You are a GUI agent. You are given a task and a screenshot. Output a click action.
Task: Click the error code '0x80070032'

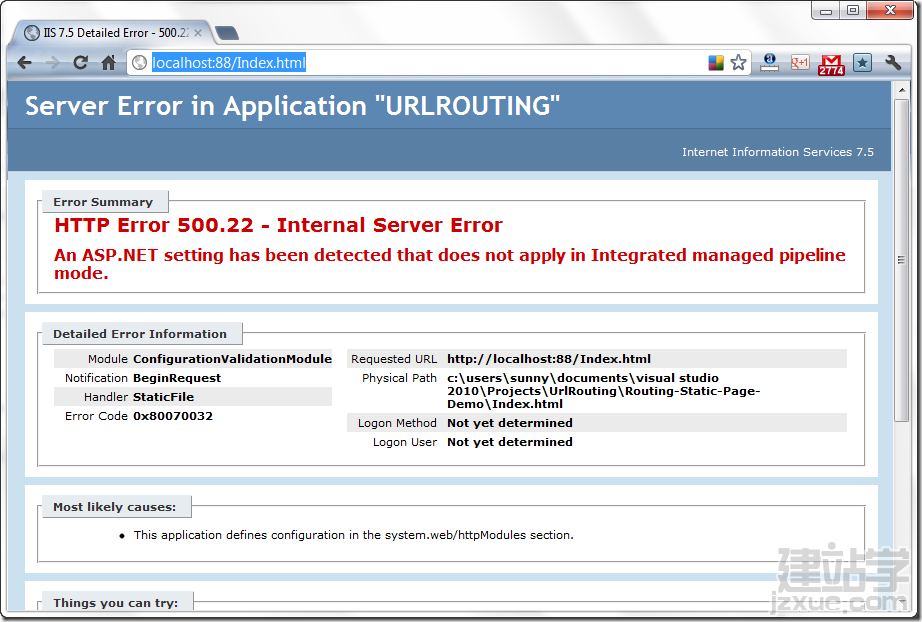[x=173, y=416]
